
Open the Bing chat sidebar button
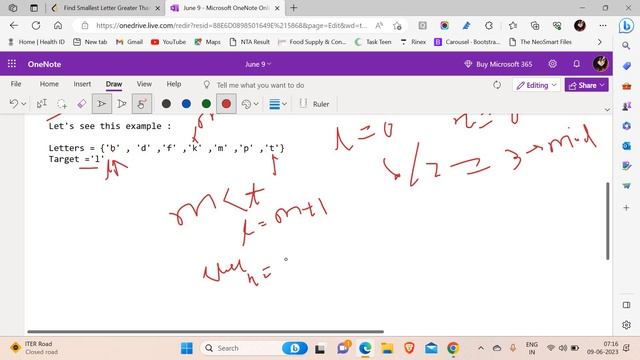coord(626,26)
